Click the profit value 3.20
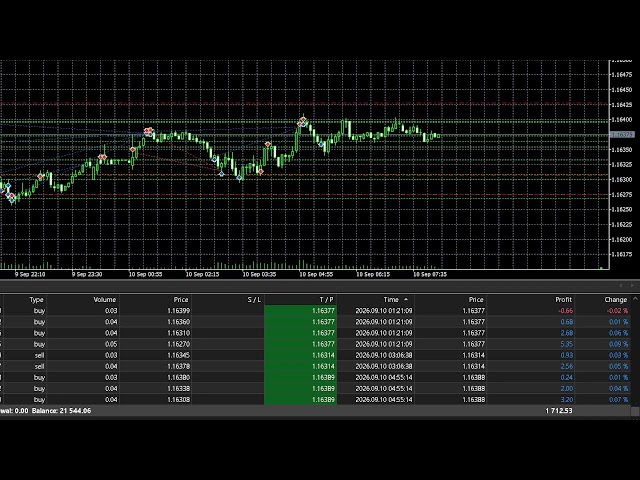The width and height of the screenshot is (640, 480). pos(567,400)
